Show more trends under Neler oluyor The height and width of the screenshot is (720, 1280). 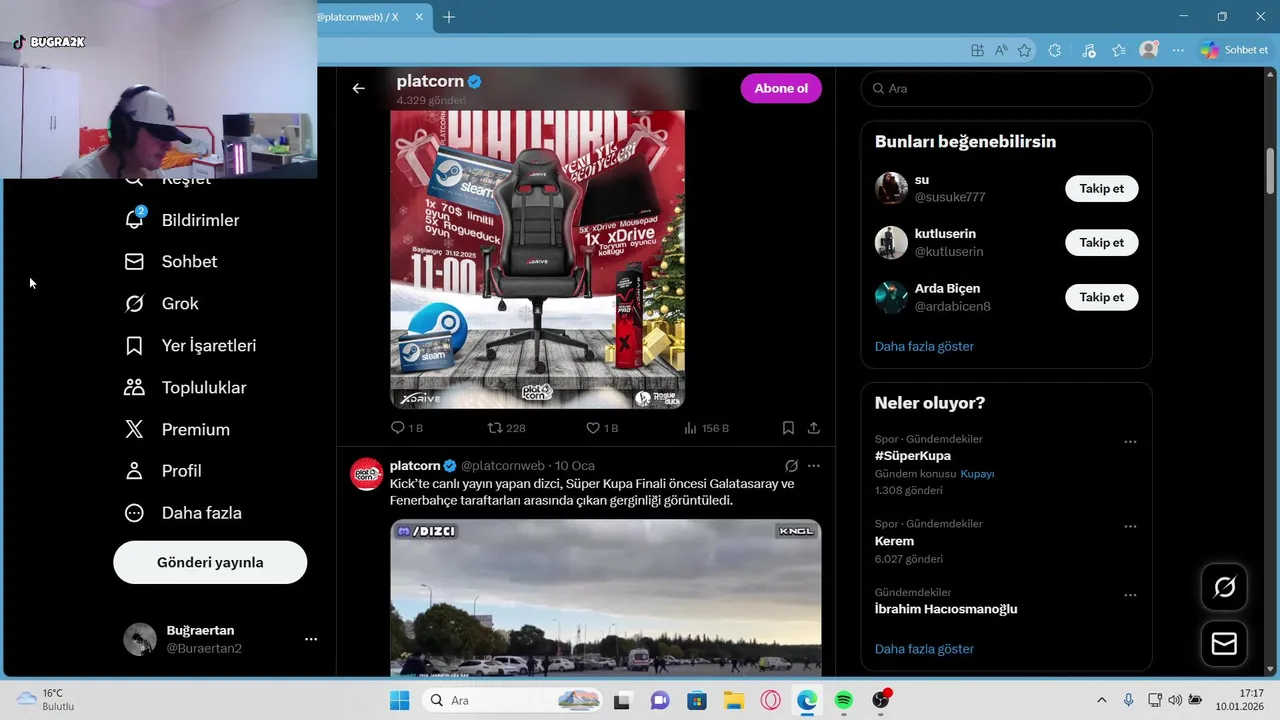(924, 649)
